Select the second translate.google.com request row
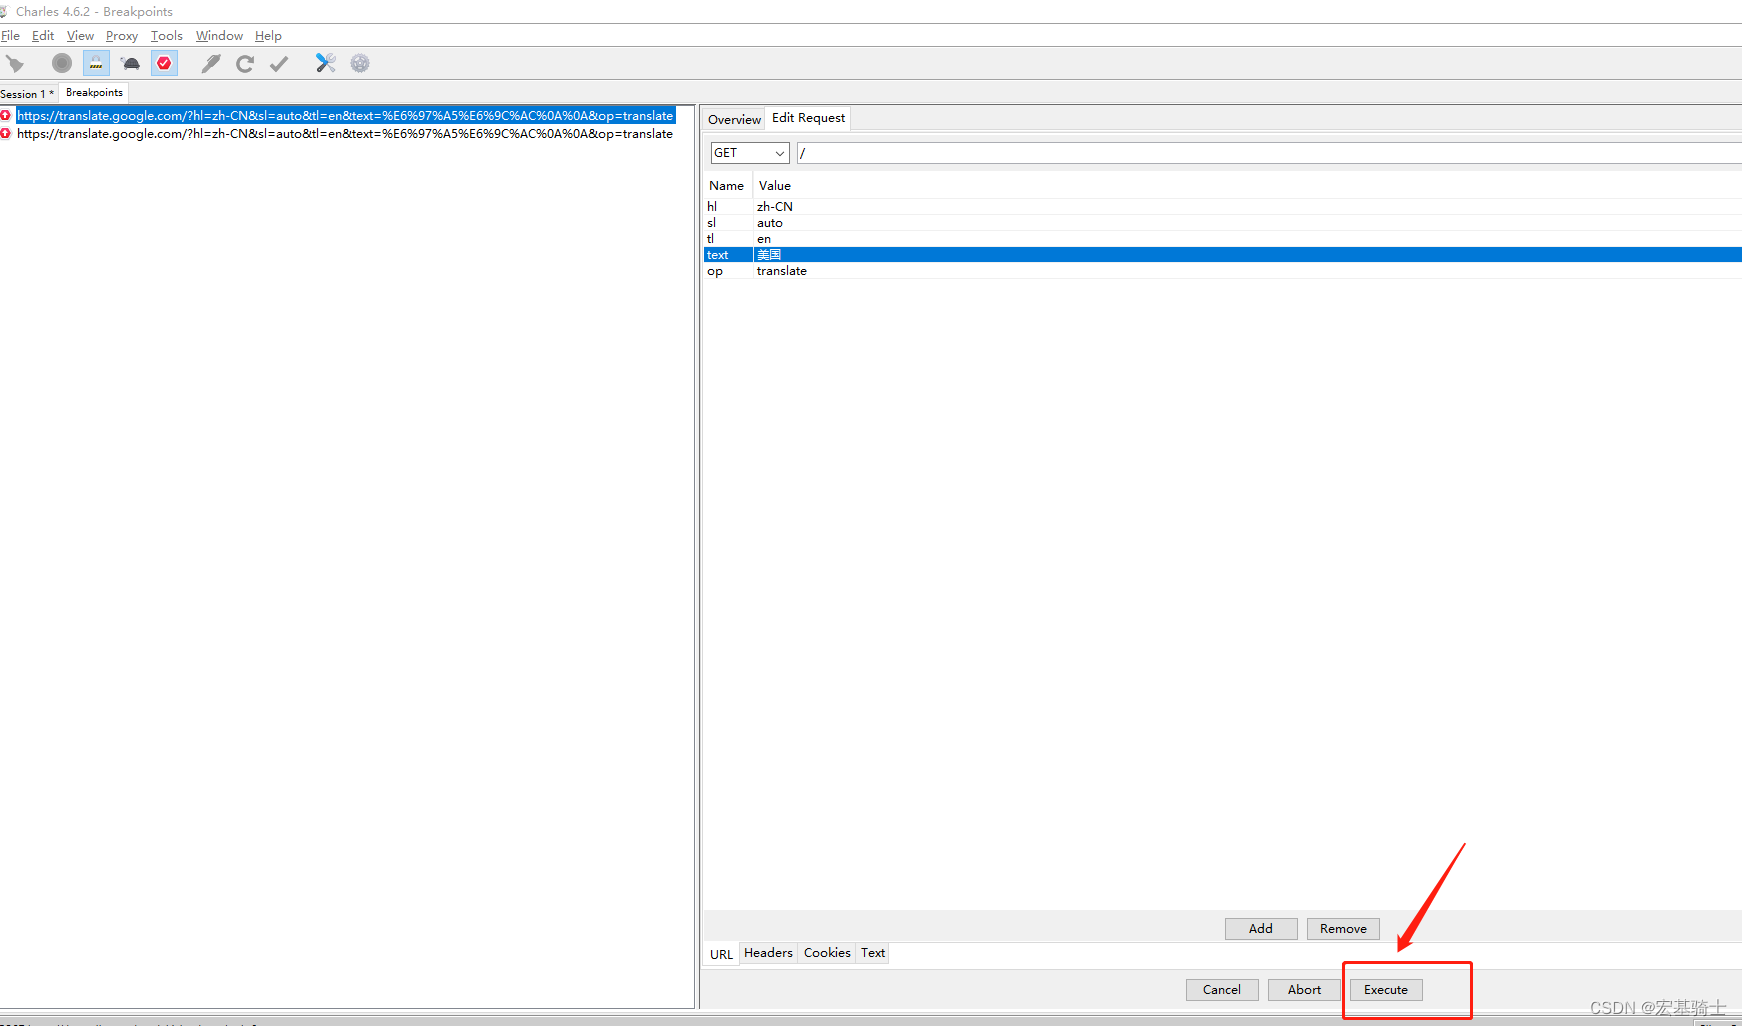The height and width of the screenshot is (1026, 1742). tap(345, 134)
